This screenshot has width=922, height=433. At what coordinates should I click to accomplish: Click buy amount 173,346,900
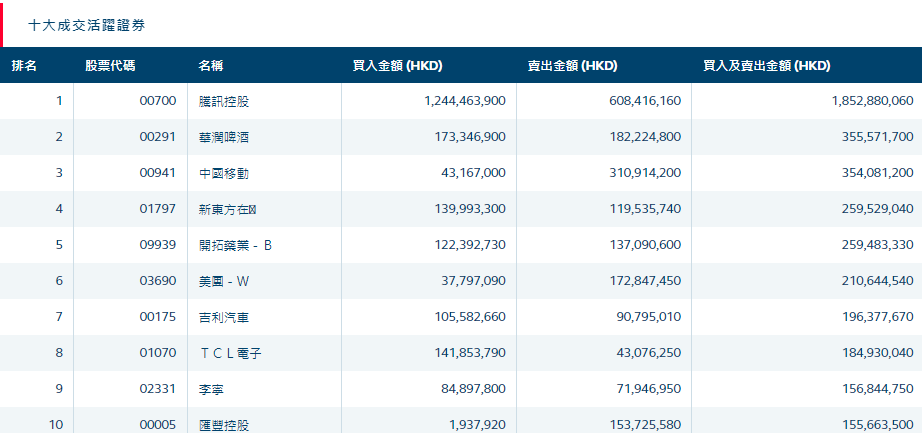coord(469,137)
